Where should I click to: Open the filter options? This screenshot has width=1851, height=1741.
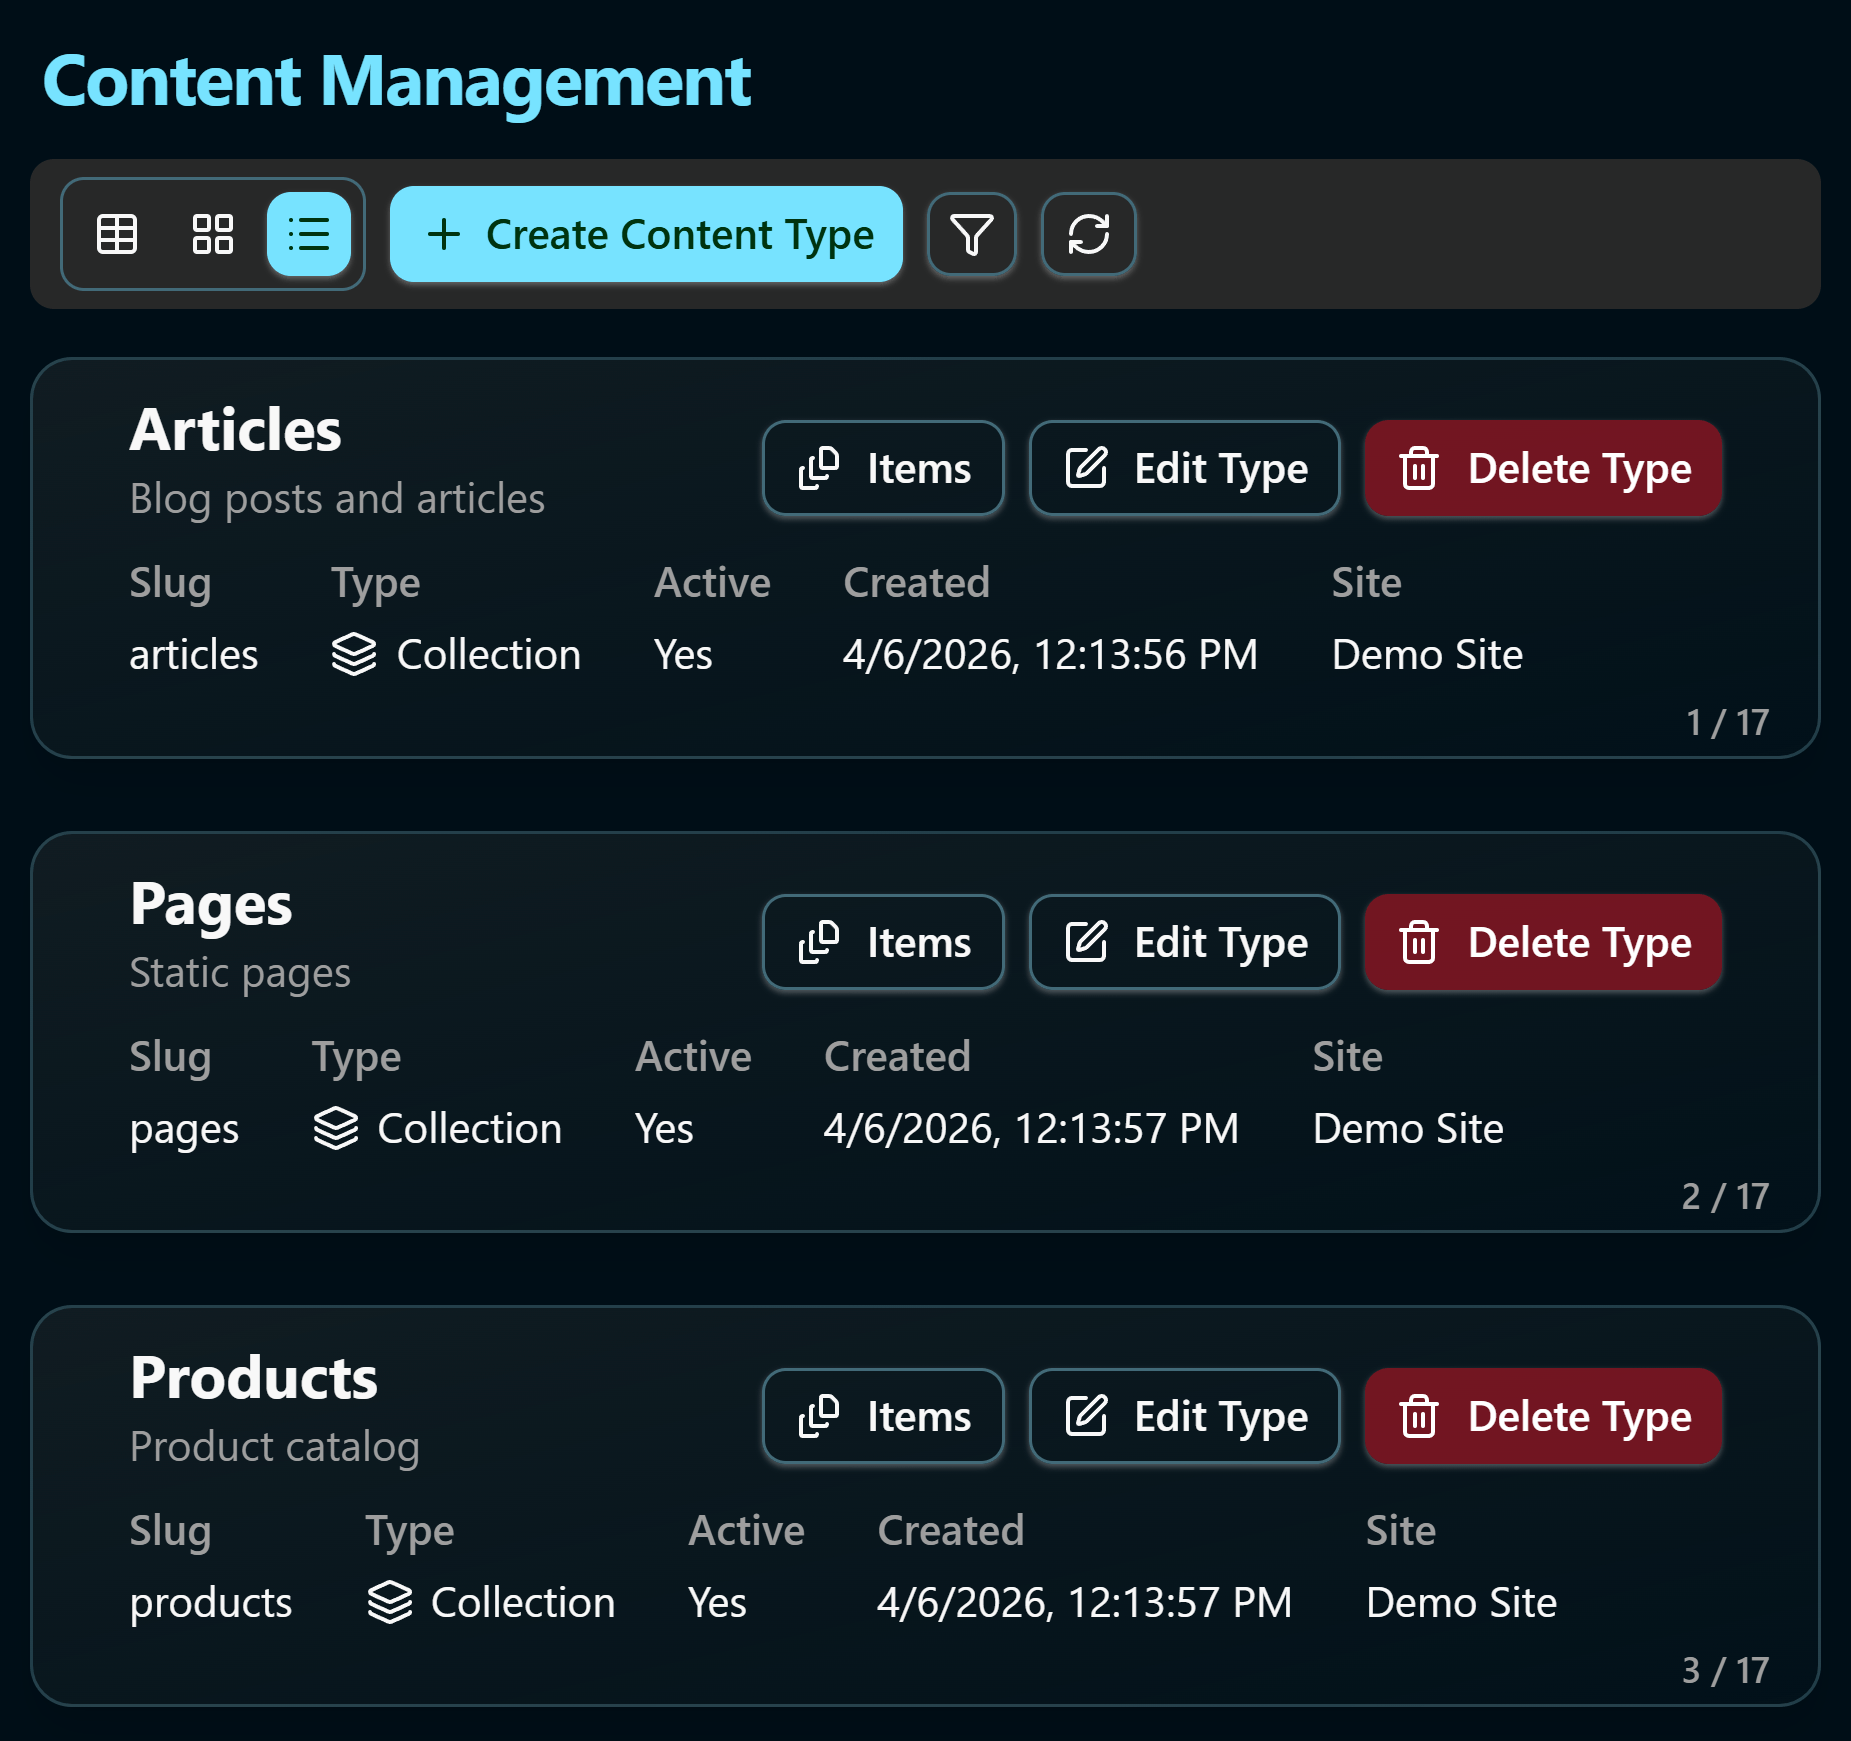[x=971, y=234]
